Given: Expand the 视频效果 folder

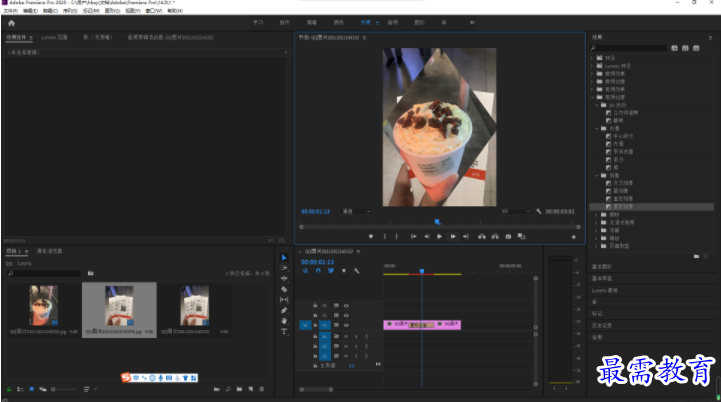Looking at the screenshot, I should pos(592,89).
